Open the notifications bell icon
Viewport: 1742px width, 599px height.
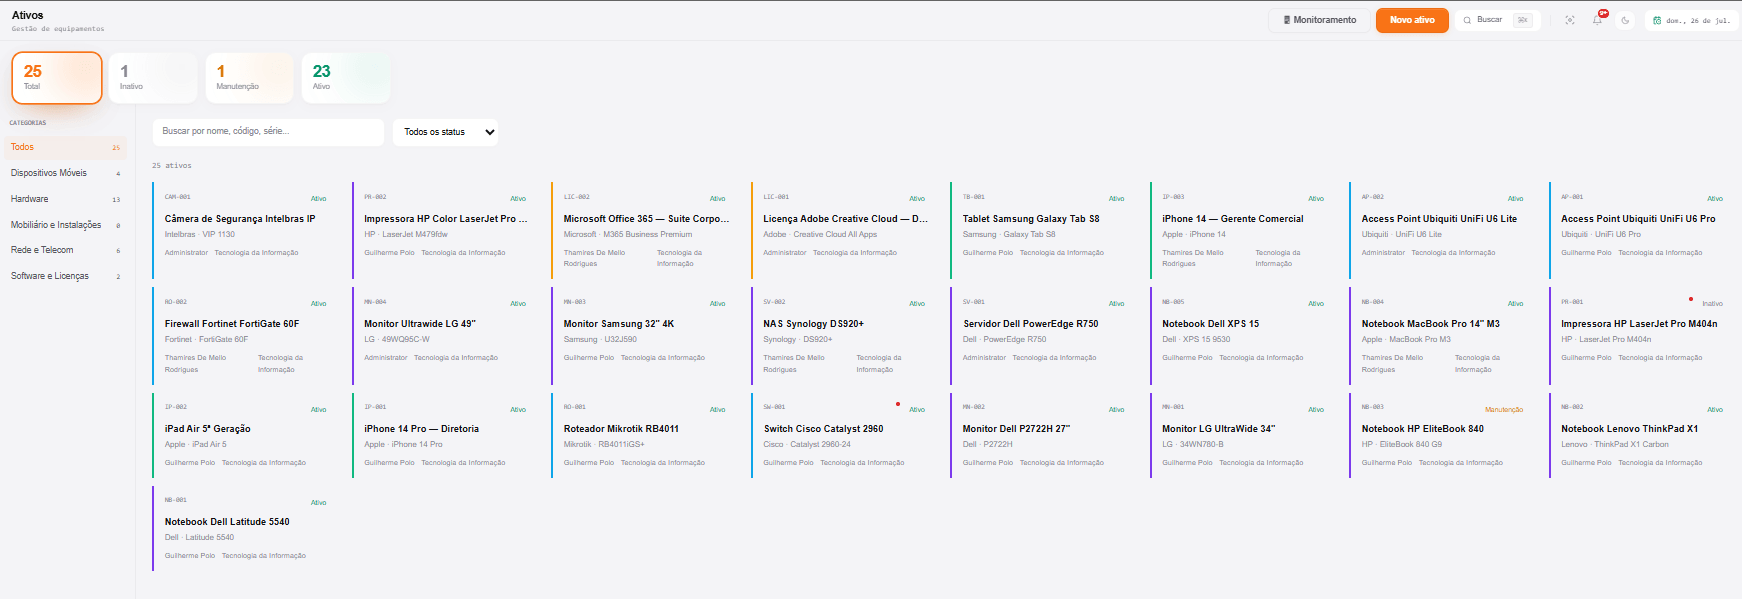[x=1597, y=20]
